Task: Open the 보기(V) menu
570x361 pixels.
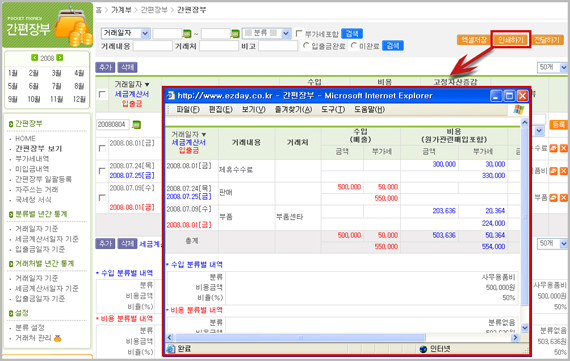Action: coord(253,109)
